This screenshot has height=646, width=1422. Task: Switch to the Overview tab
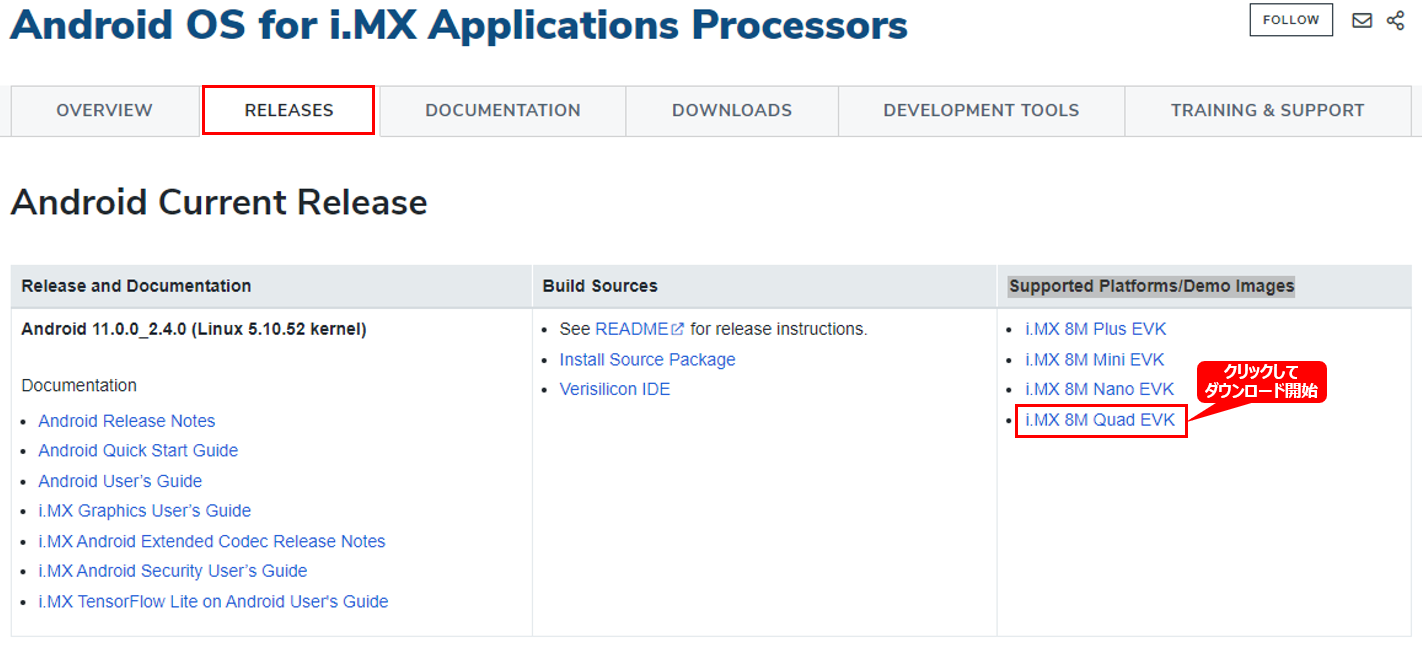104,111
